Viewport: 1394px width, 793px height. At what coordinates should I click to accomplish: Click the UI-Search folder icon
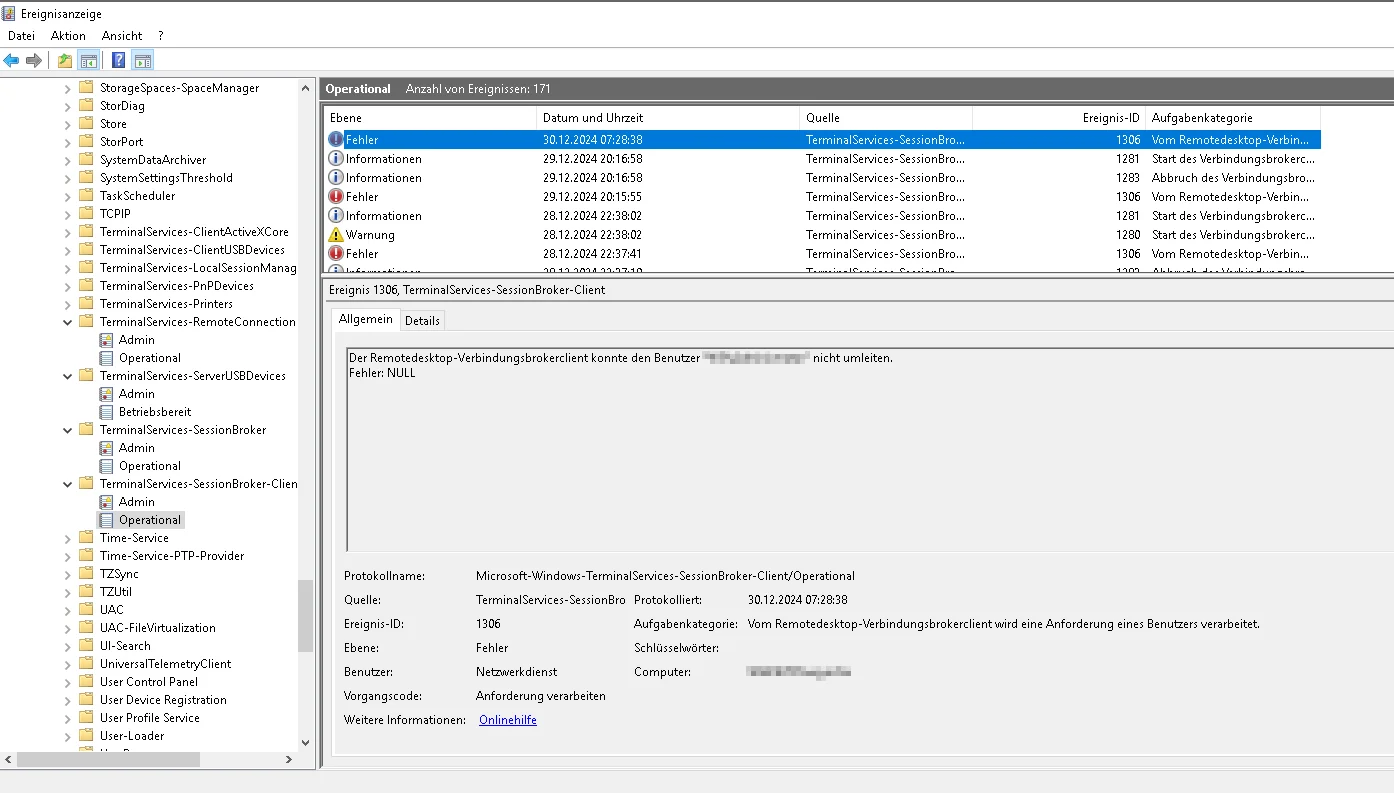pos(86,646)
